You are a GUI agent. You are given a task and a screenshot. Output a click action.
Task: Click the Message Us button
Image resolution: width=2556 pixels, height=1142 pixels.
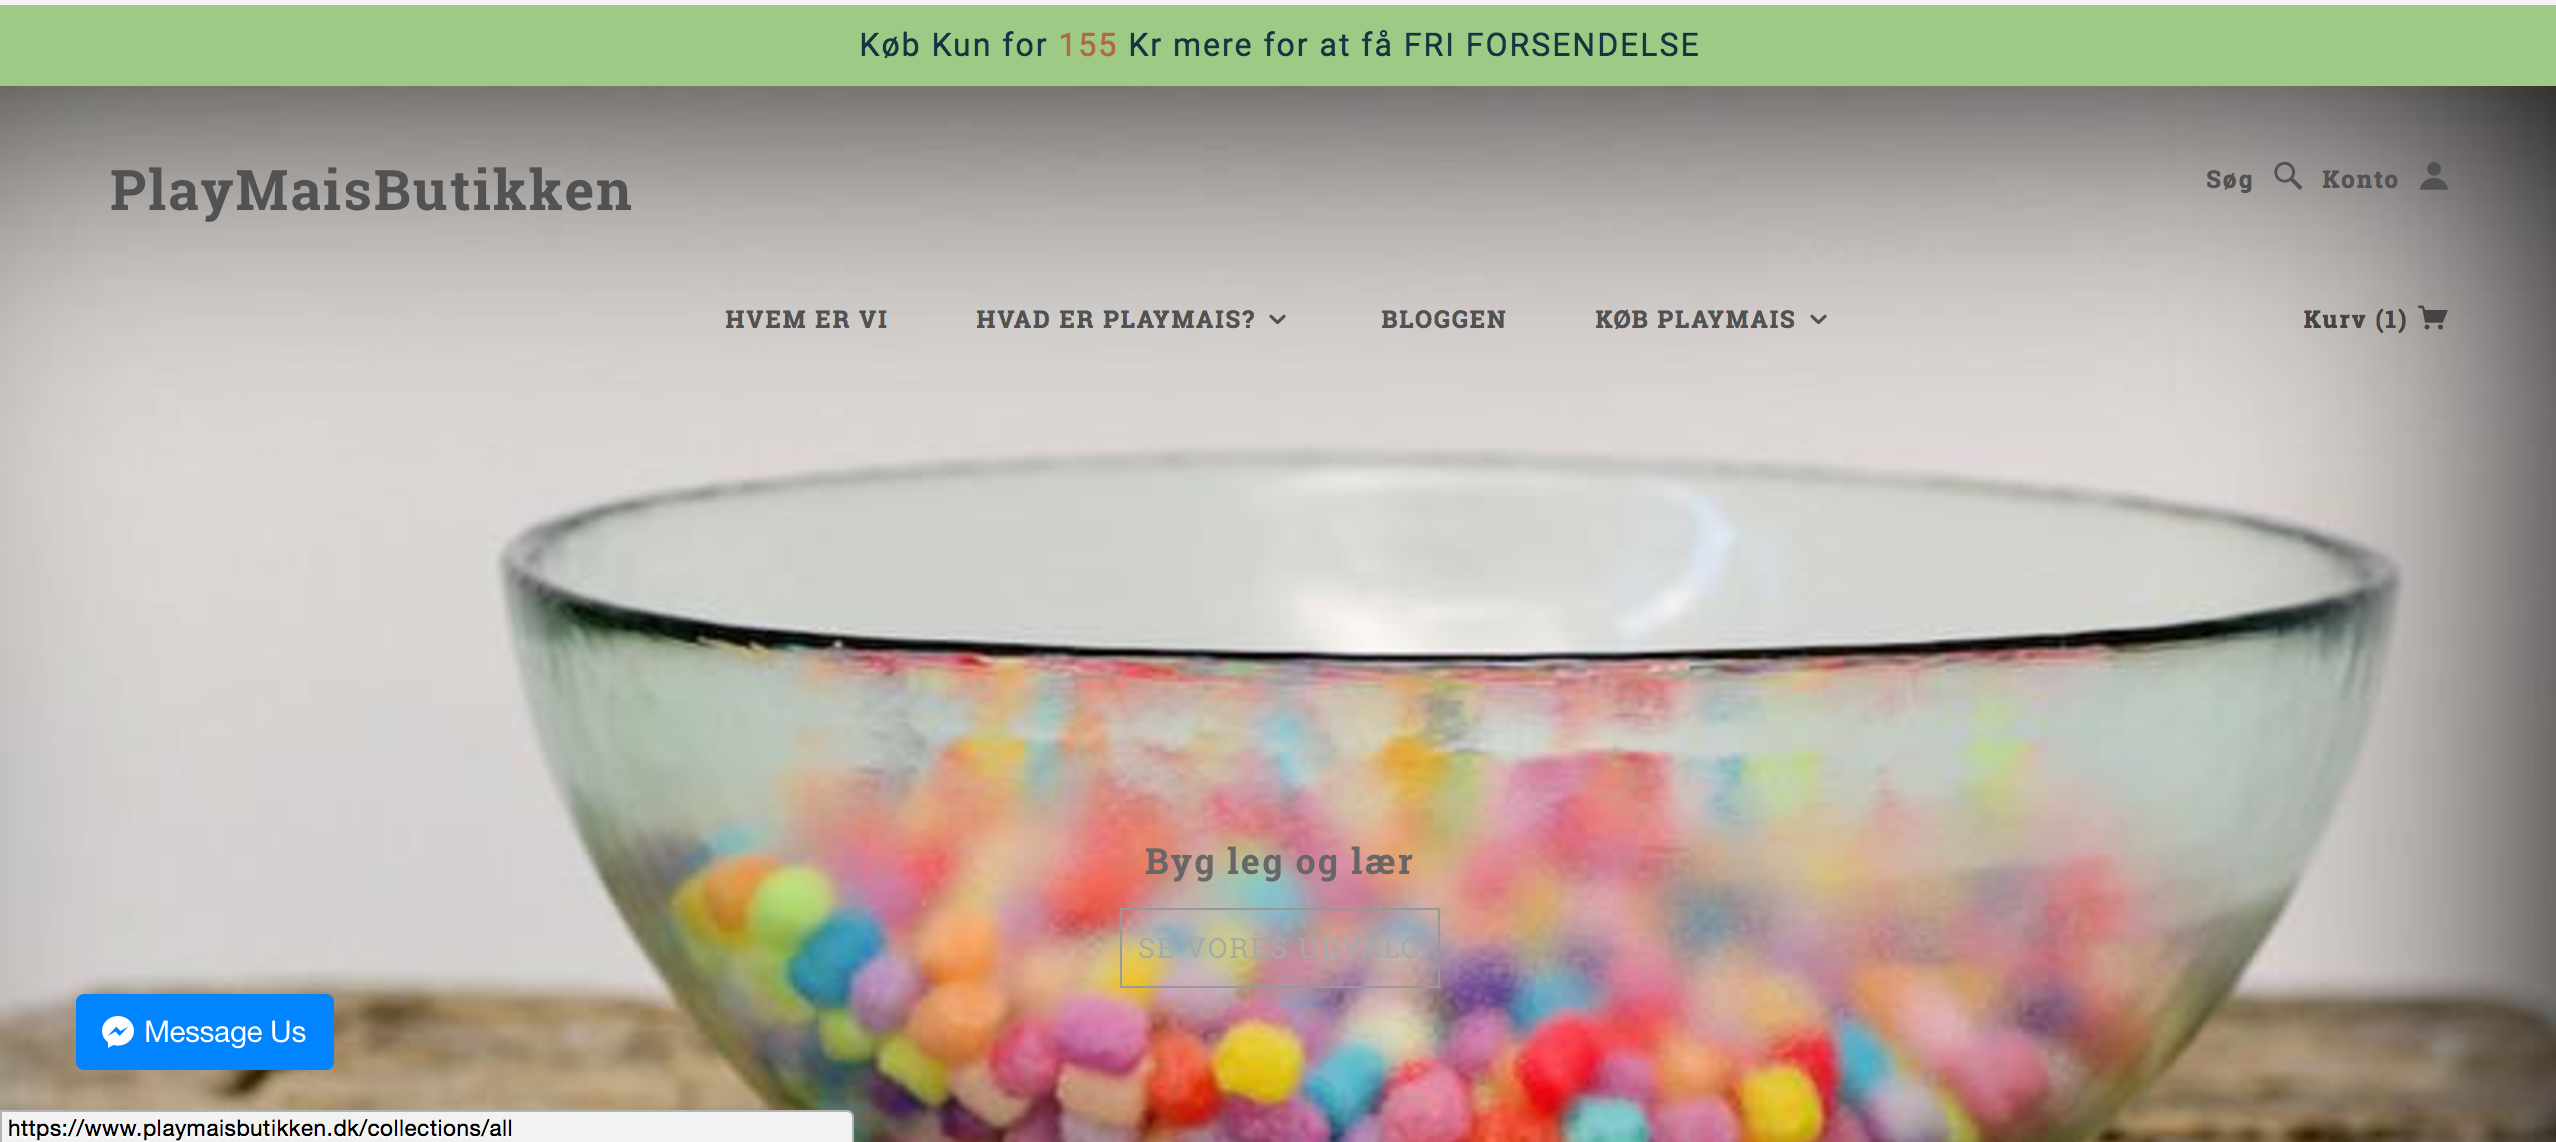click(x=205, y=1032)
